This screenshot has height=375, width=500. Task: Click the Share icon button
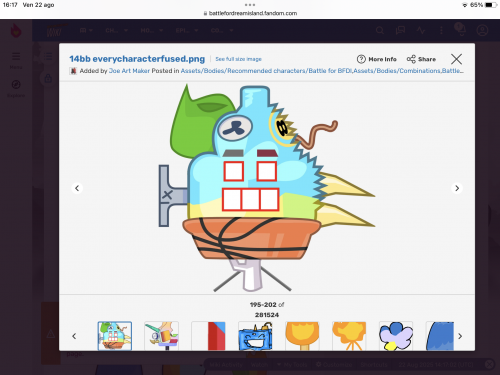(x=411, y=59)
